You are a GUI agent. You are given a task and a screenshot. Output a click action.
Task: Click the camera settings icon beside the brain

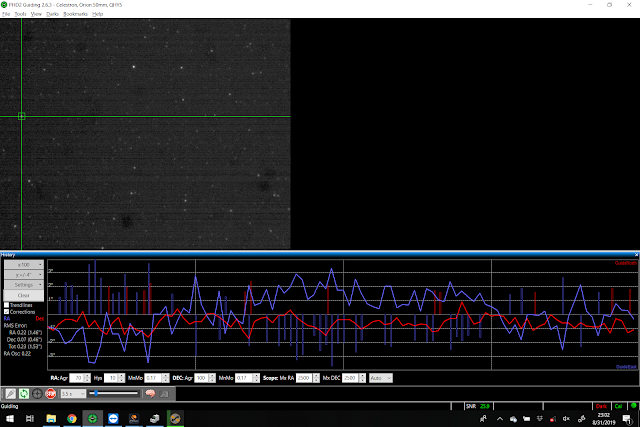click(164, 394)
